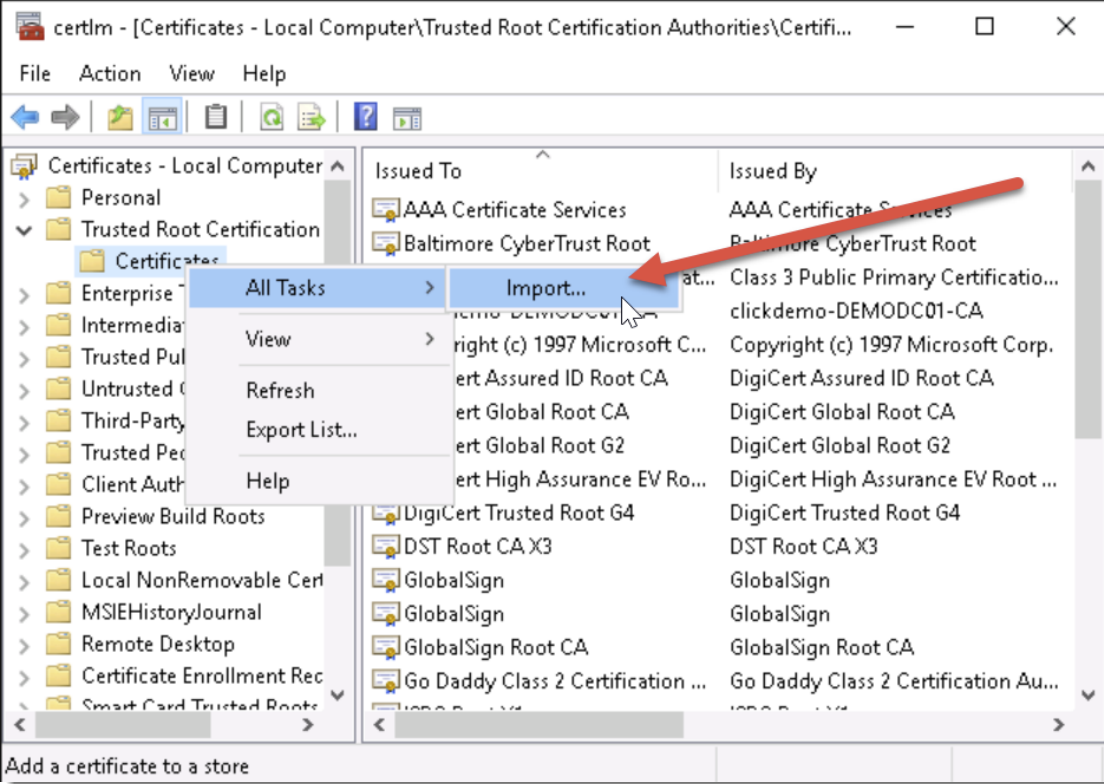Click the tree pane scroll-down arrow
Image resolution: width=1104 pixels, height=784 pixels.
pos(338,695)
